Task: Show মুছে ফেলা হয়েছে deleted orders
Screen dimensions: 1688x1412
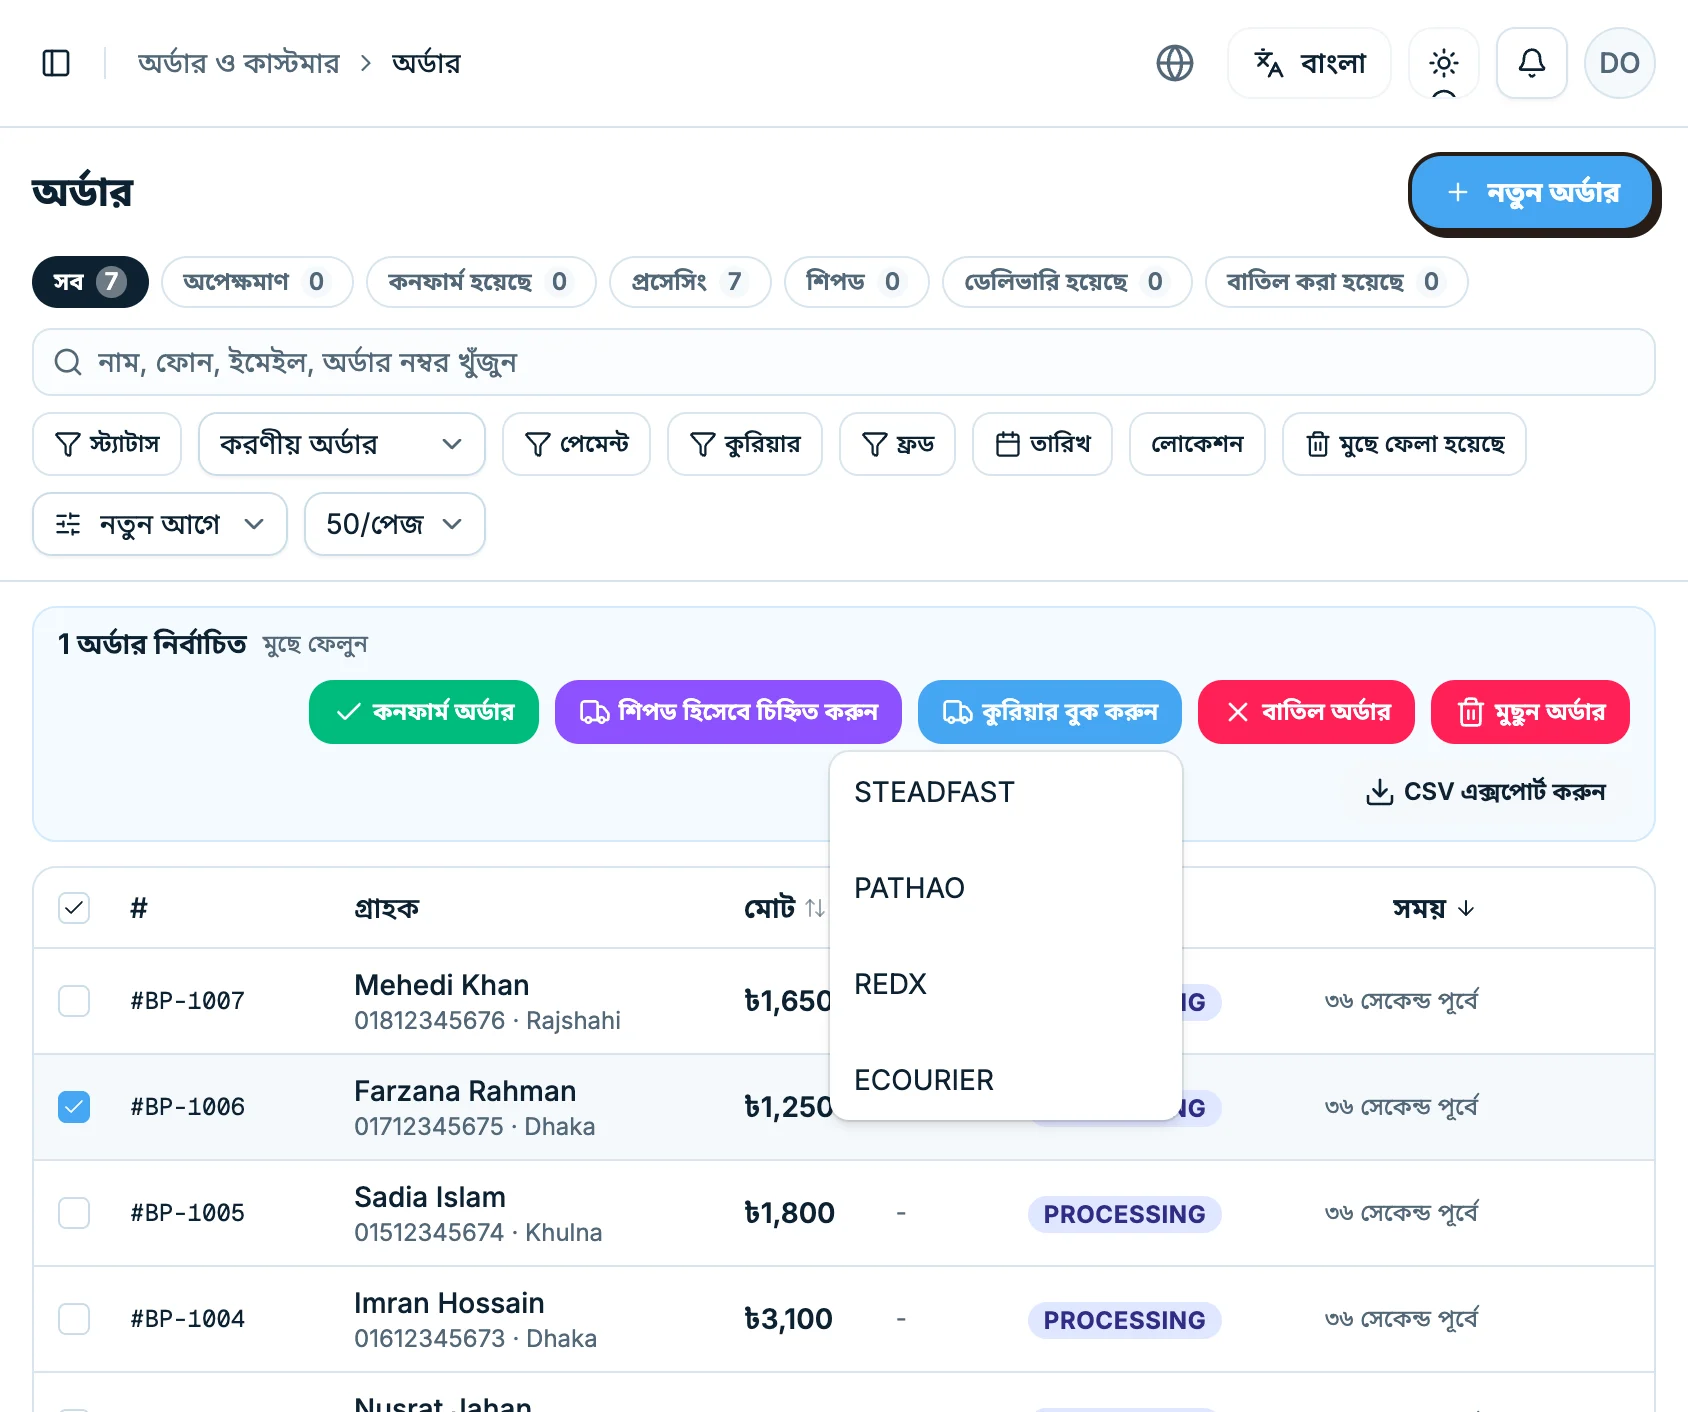Action: [x=1404, y=444]
